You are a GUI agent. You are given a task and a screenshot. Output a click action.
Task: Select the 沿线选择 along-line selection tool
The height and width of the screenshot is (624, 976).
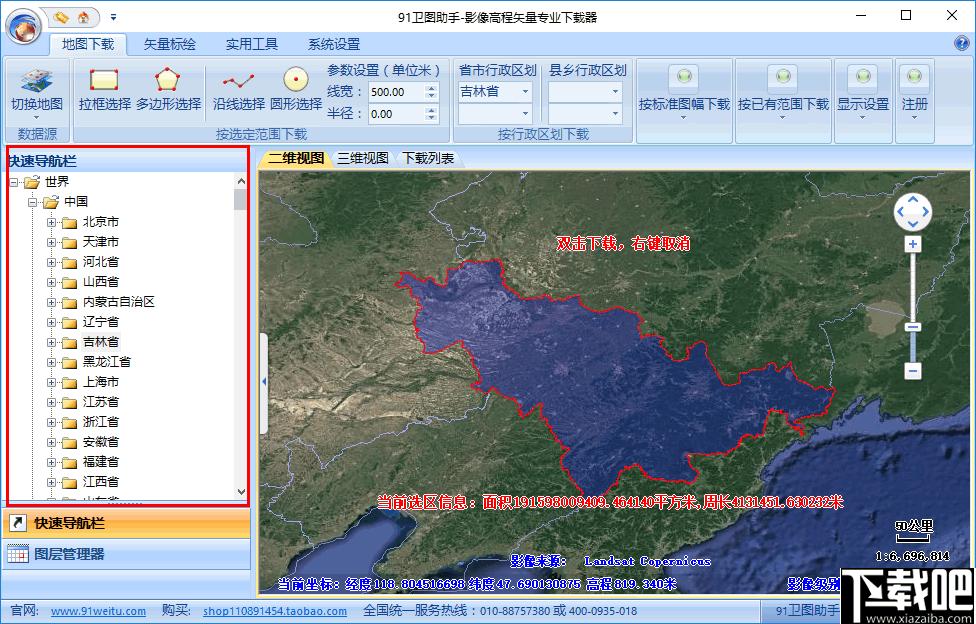tap(238, 91)
